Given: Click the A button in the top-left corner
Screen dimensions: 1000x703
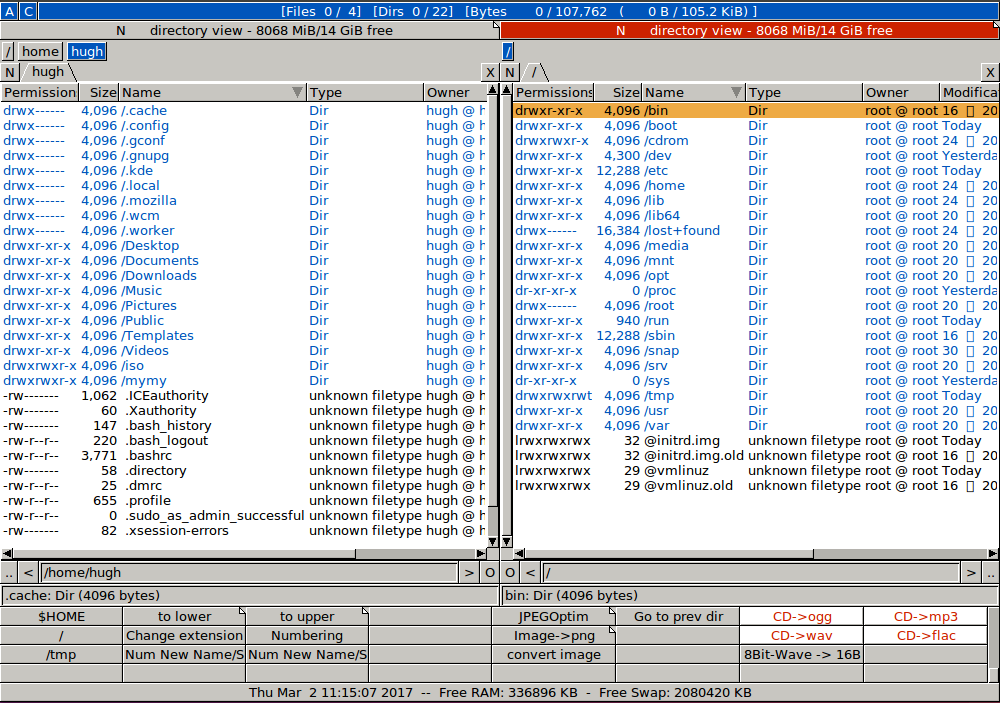Looking at the screenshot, I should pos(11,11).
